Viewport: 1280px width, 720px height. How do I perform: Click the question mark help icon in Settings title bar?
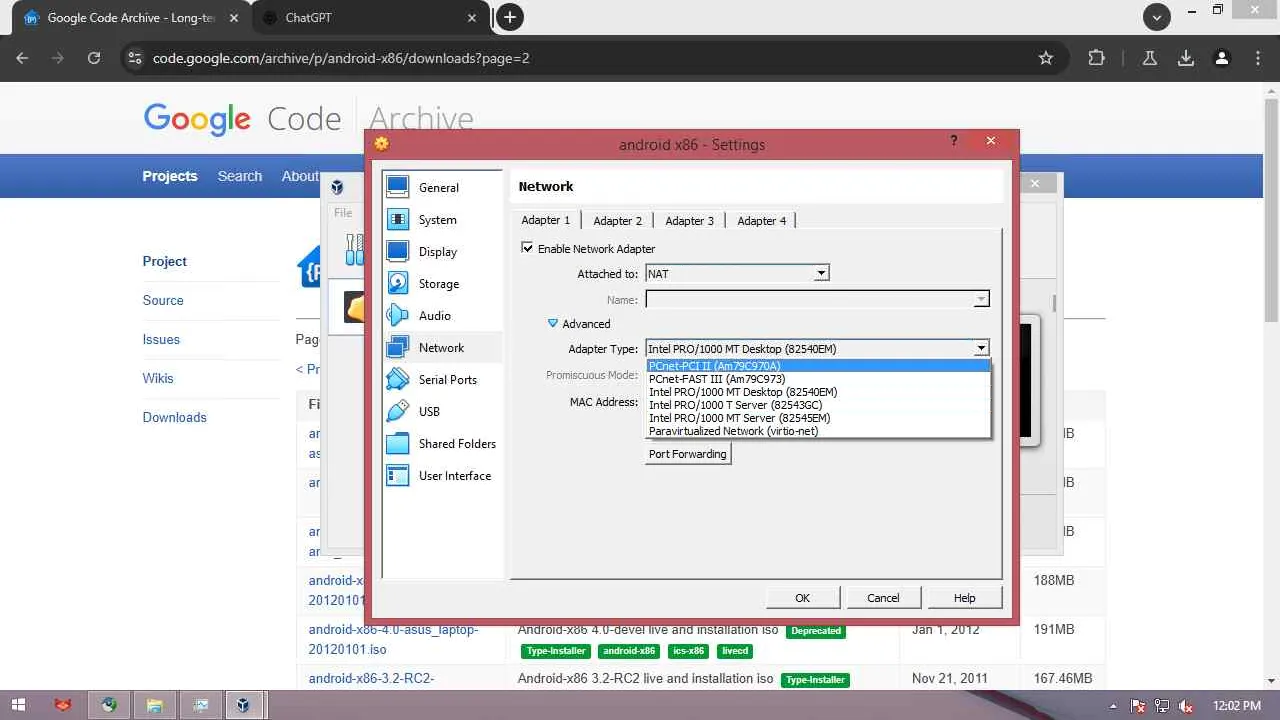click(953, 141)
